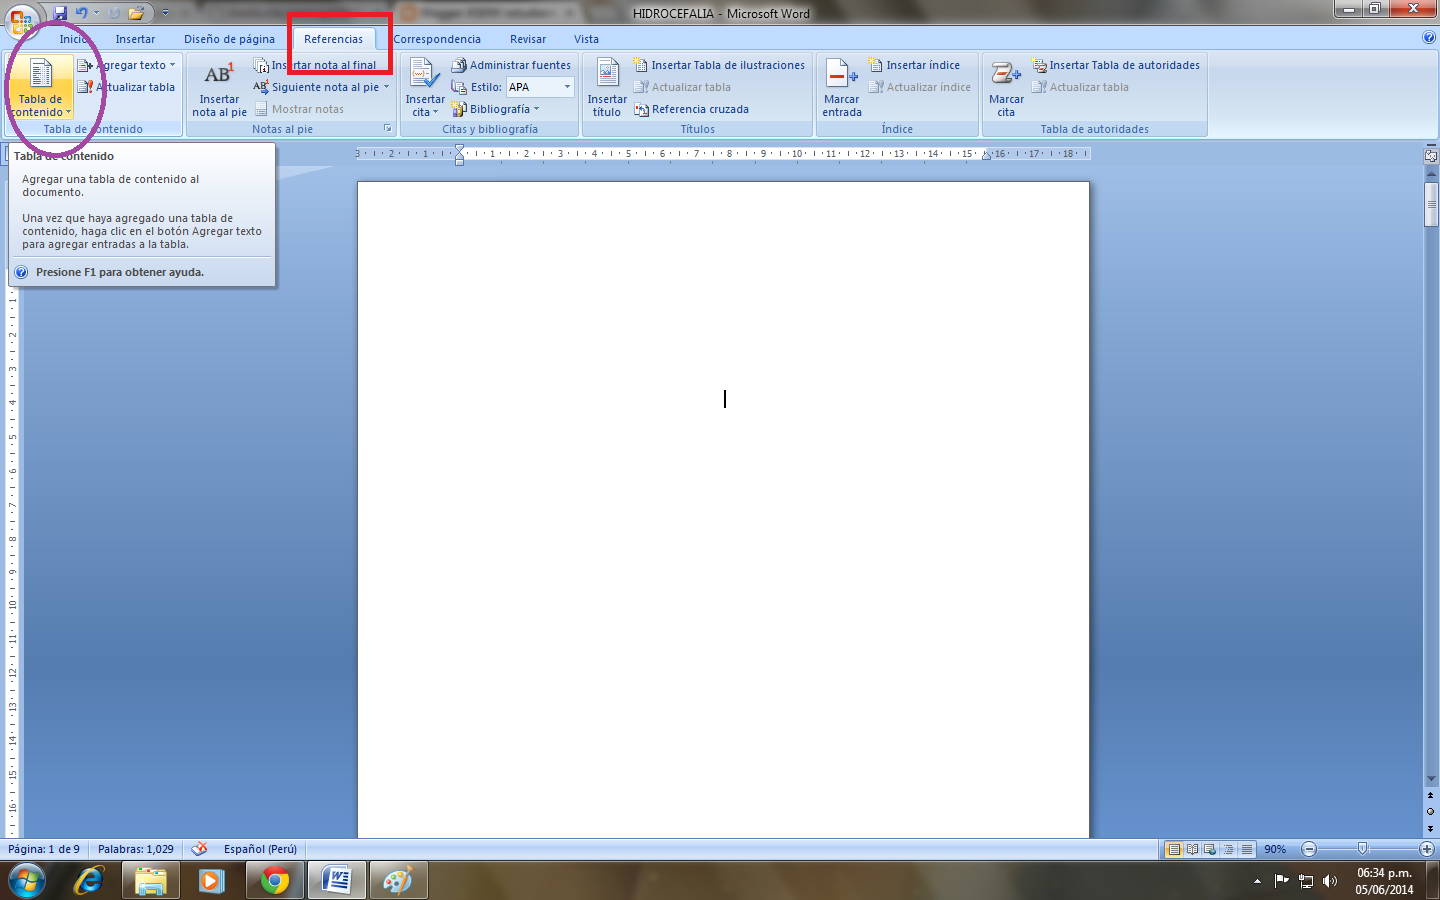Click Marcar cita

pyautogui.click(x=1006, y=88)
